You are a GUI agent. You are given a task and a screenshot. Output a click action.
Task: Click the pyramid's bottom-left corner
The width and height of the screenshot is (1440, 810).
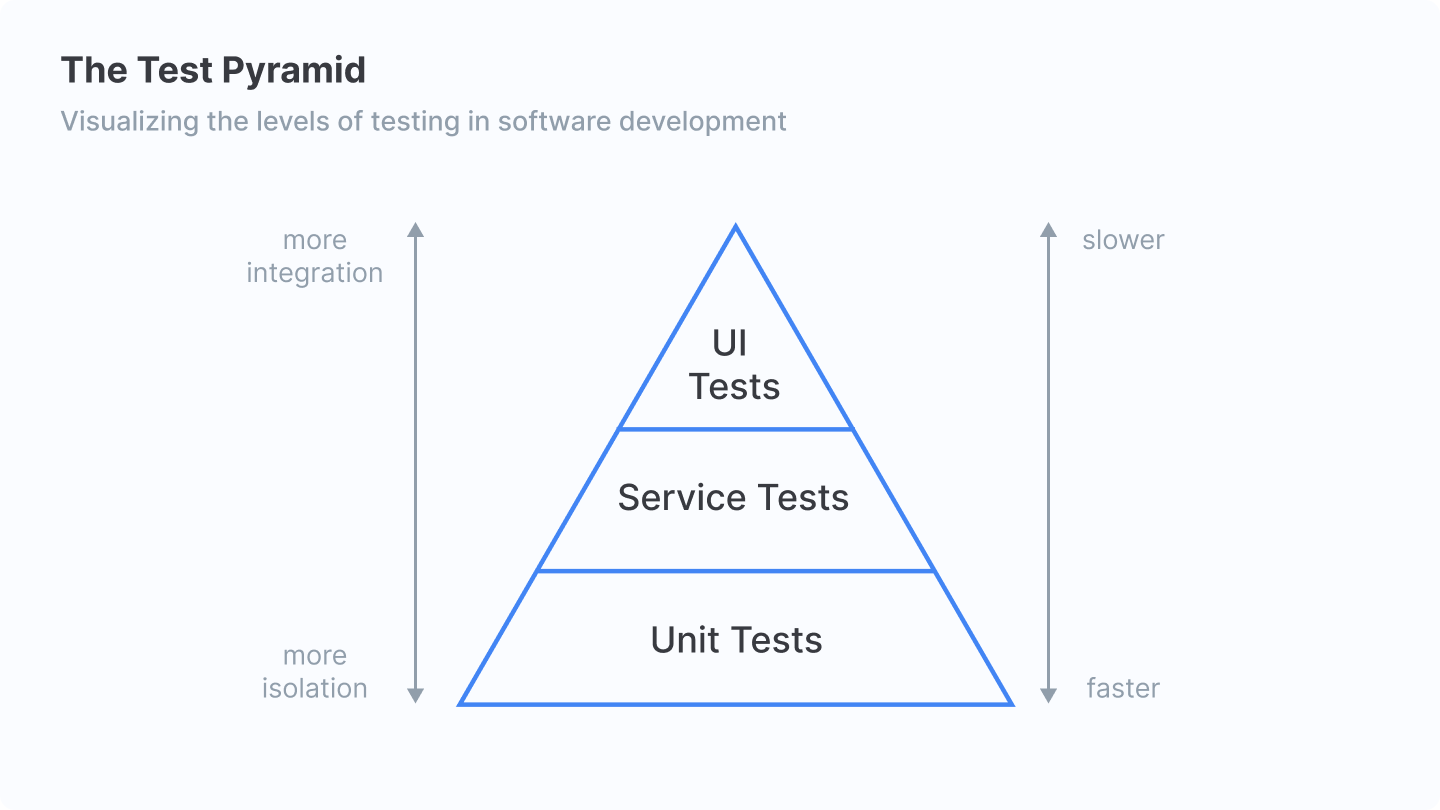coord(461,704)
